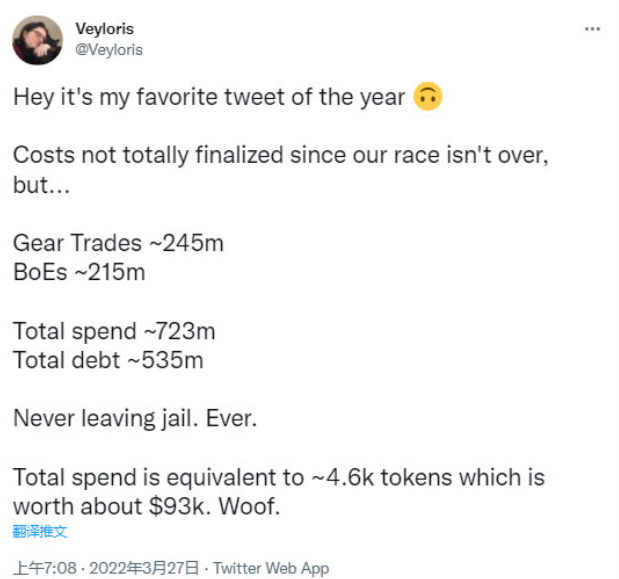Click the Veyloris profile avatar picture

pos(38,40)
